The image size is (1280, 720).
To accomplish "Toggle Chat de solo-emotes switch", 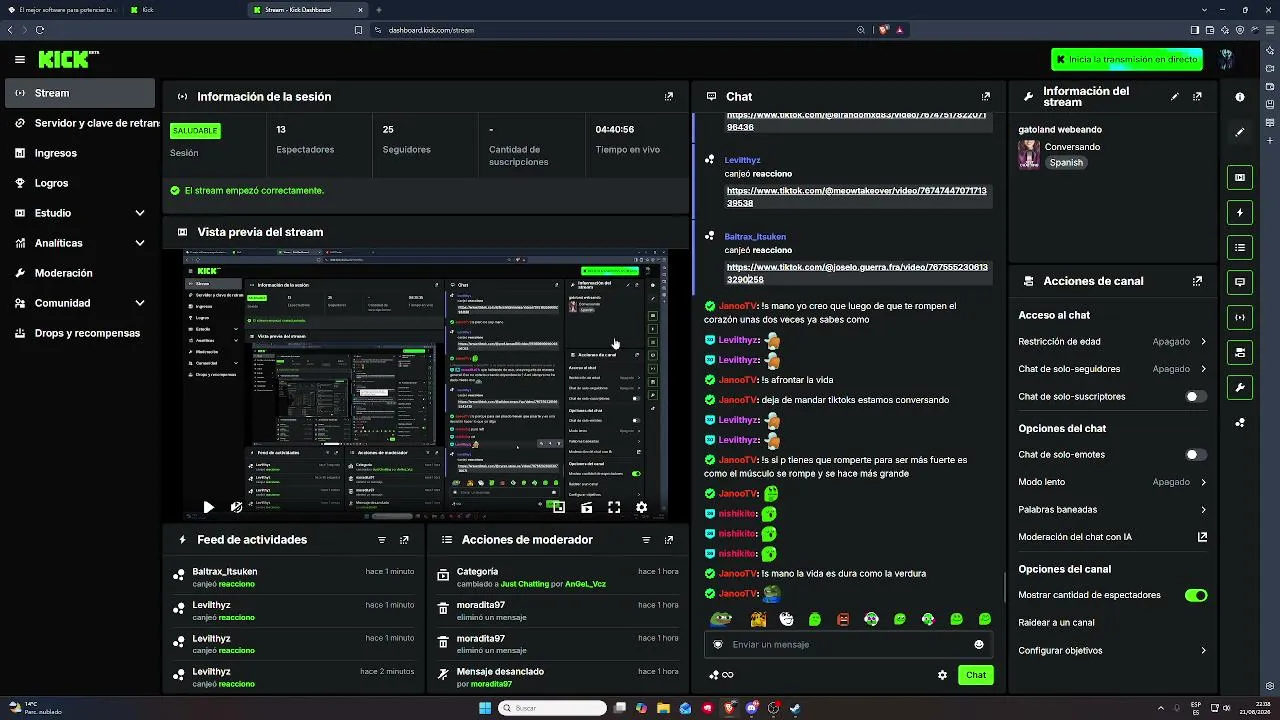I will pyautogui.click(x=1196, y=455).
